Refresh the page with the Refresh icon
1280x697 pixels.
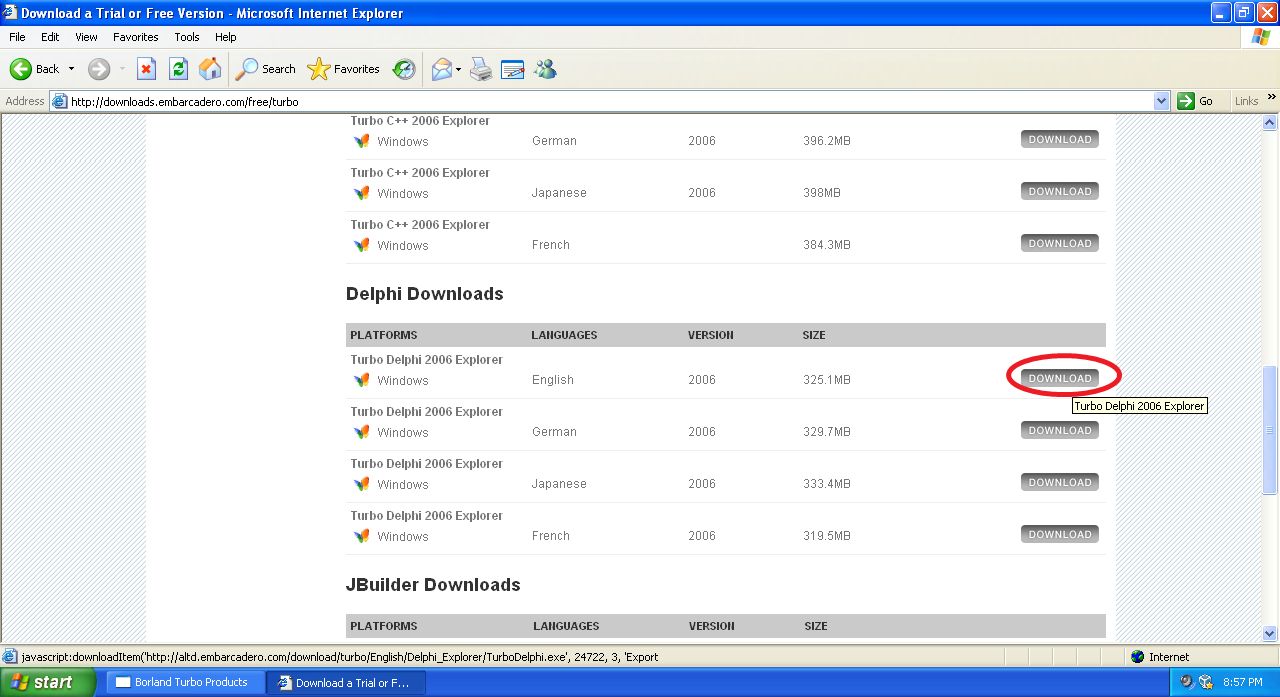pos(178,69)
